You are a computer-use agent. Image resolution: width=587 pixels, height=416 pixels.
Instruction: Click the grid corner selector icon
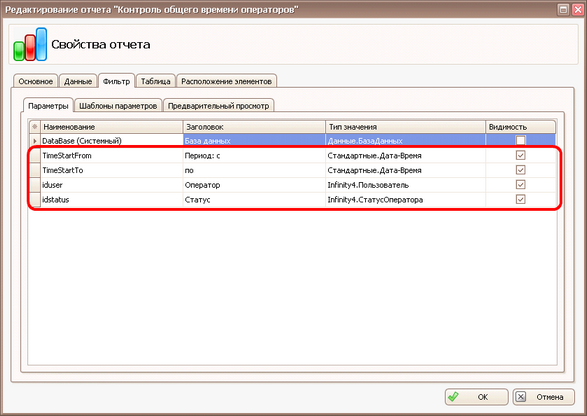tap(35, 127)
